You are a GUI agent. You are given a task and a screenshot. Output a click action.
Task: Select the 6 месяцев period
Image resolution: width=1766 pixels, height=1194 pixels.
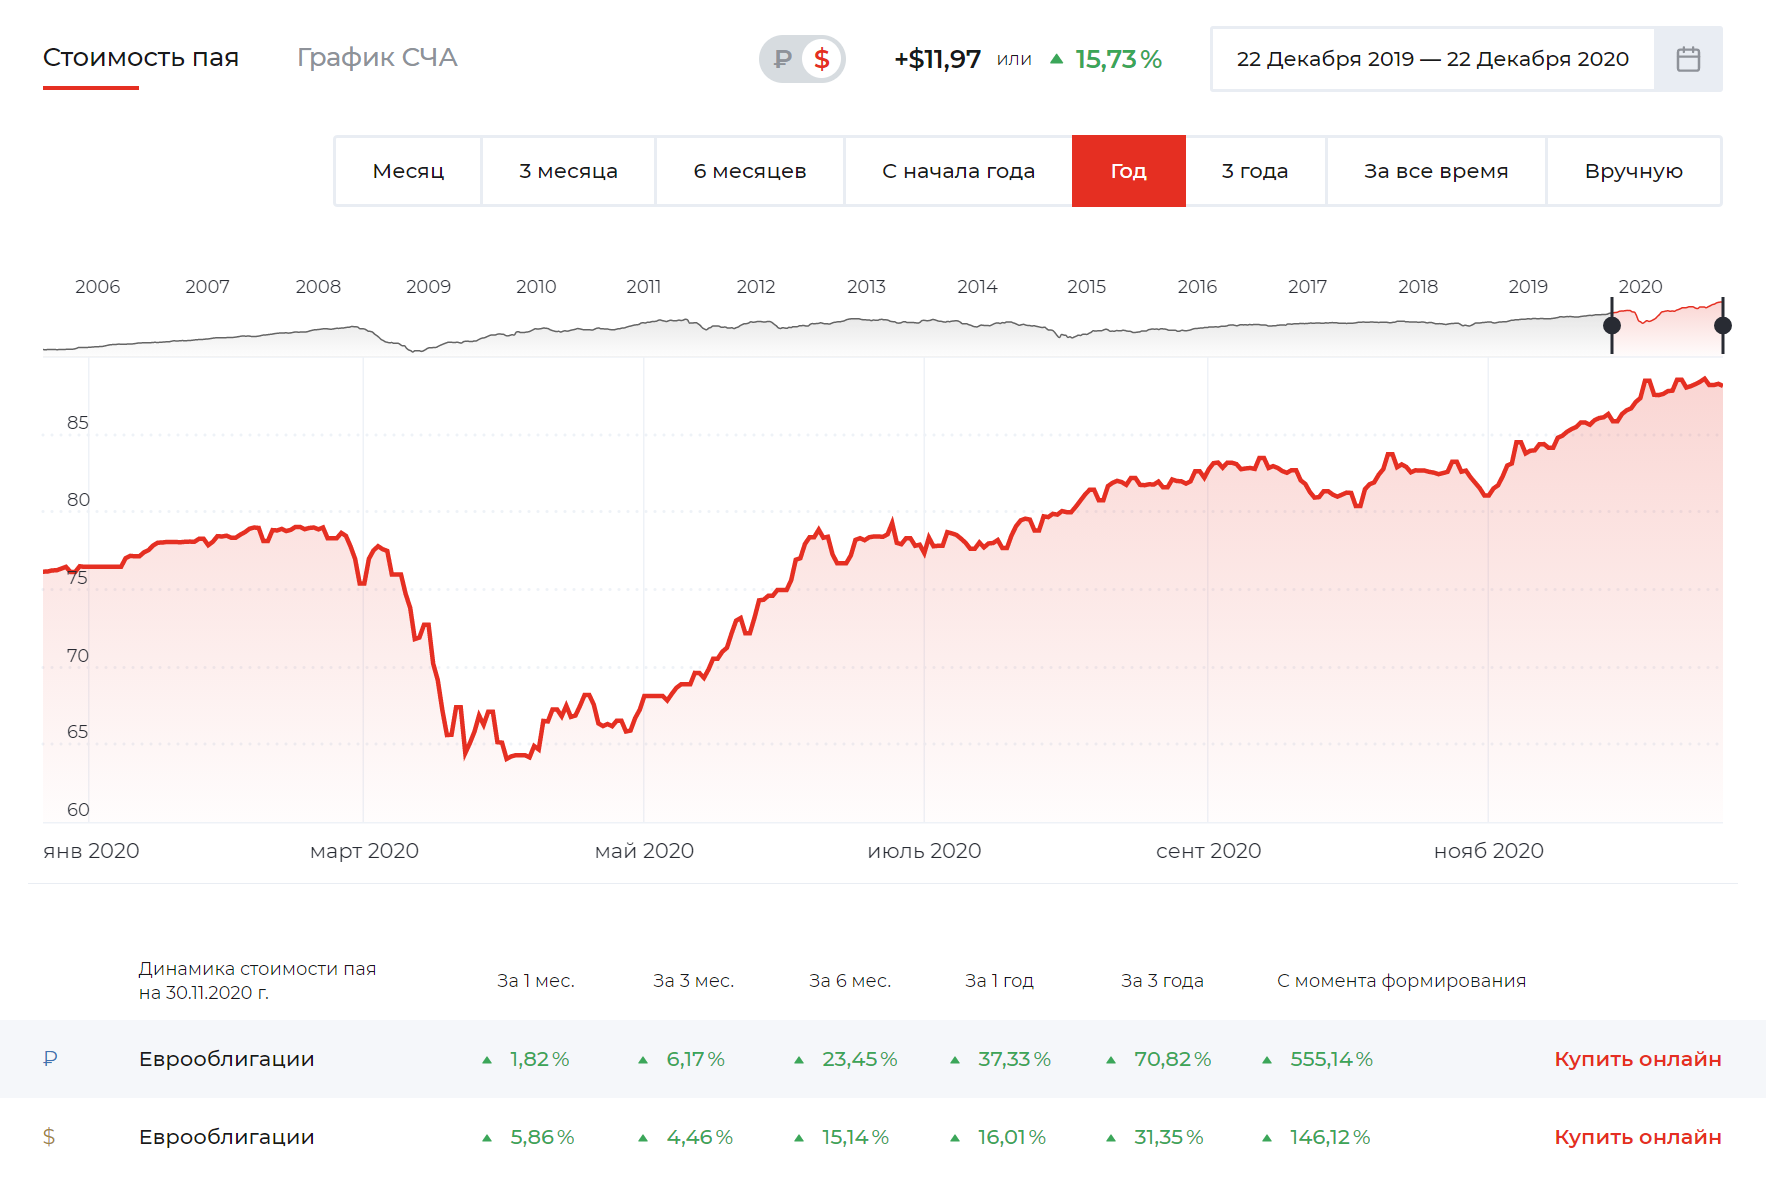pyautogui.click(x=750, y=171)
